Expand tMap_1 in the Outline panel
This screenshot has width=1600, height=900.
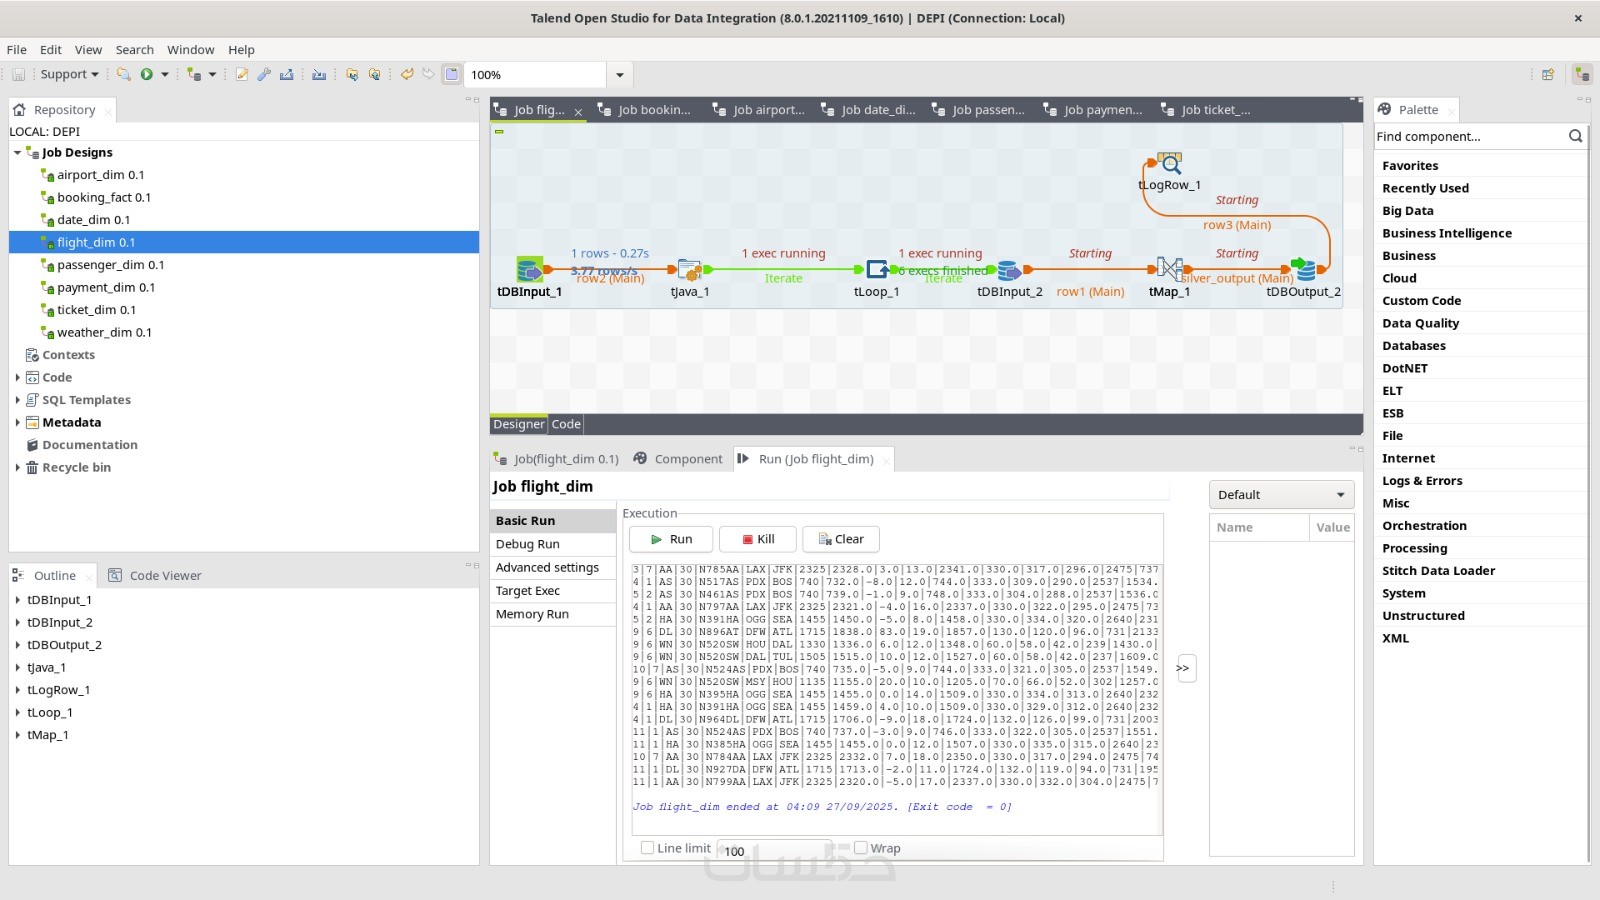pos(18,735)
